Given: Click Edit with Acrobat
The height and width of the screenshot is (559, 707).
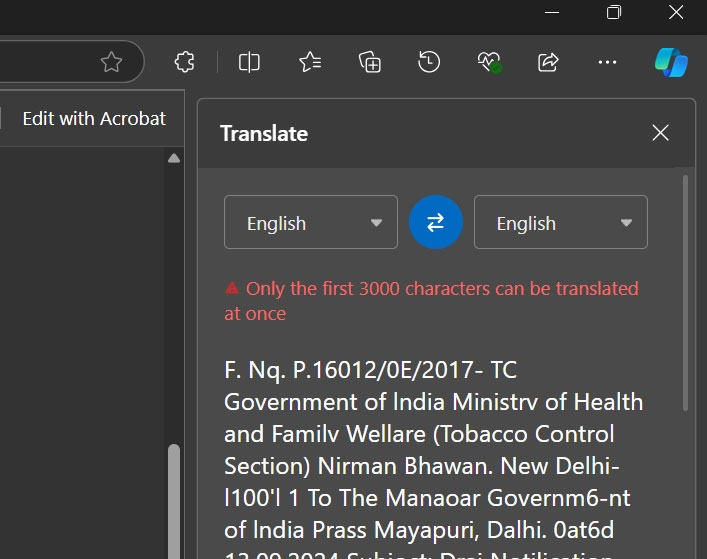Looking at the screenshot, I should click(94, 119).
